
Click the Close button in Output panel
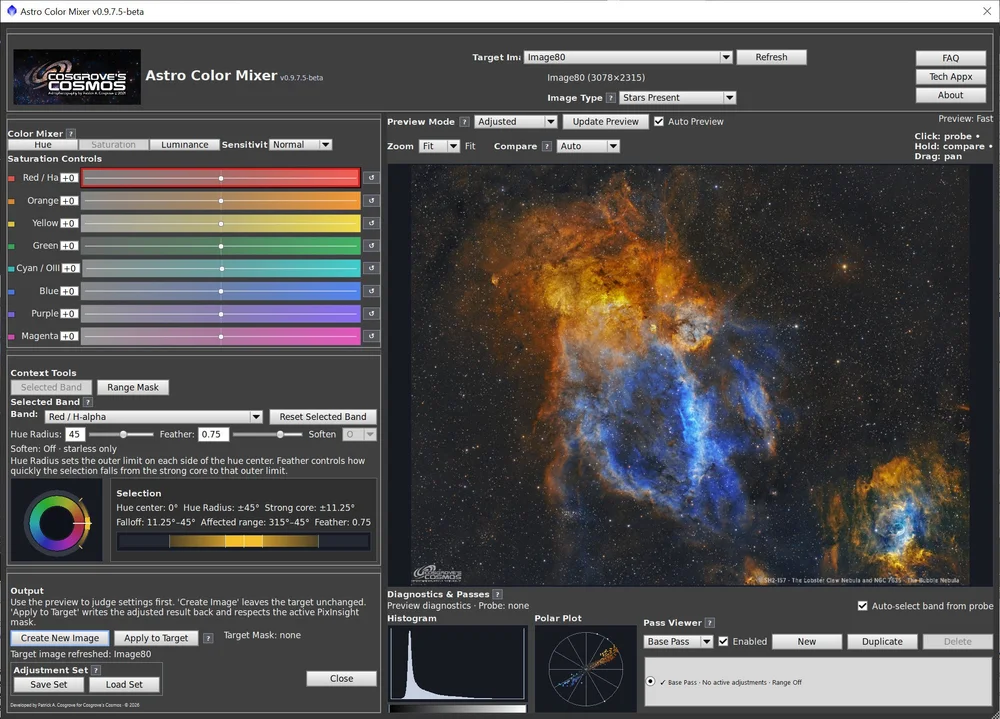tap(341, 678)
